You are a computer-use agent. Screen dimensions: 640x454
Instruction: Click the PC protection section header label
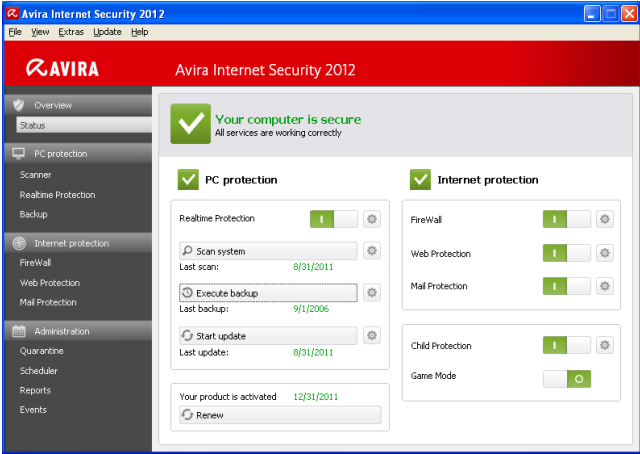61,154
